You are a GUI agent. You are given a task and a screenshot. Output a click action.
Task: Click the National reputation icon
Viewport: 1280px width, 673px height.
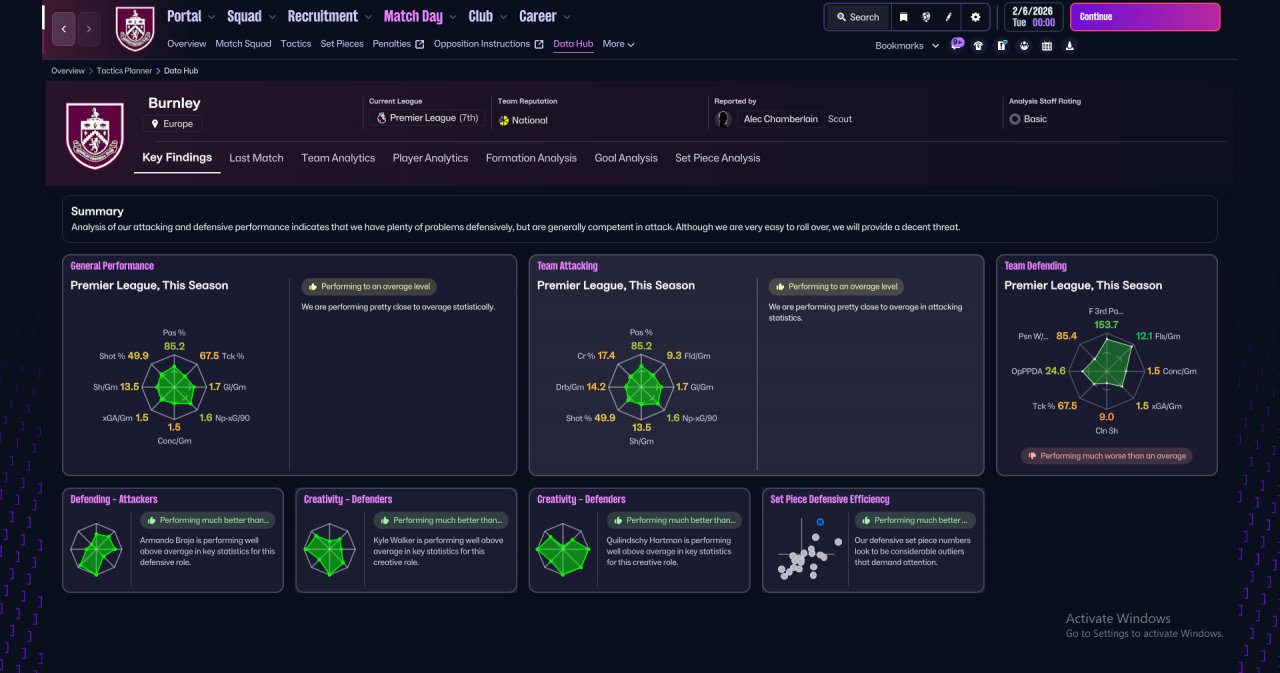[x=504, y=120]
